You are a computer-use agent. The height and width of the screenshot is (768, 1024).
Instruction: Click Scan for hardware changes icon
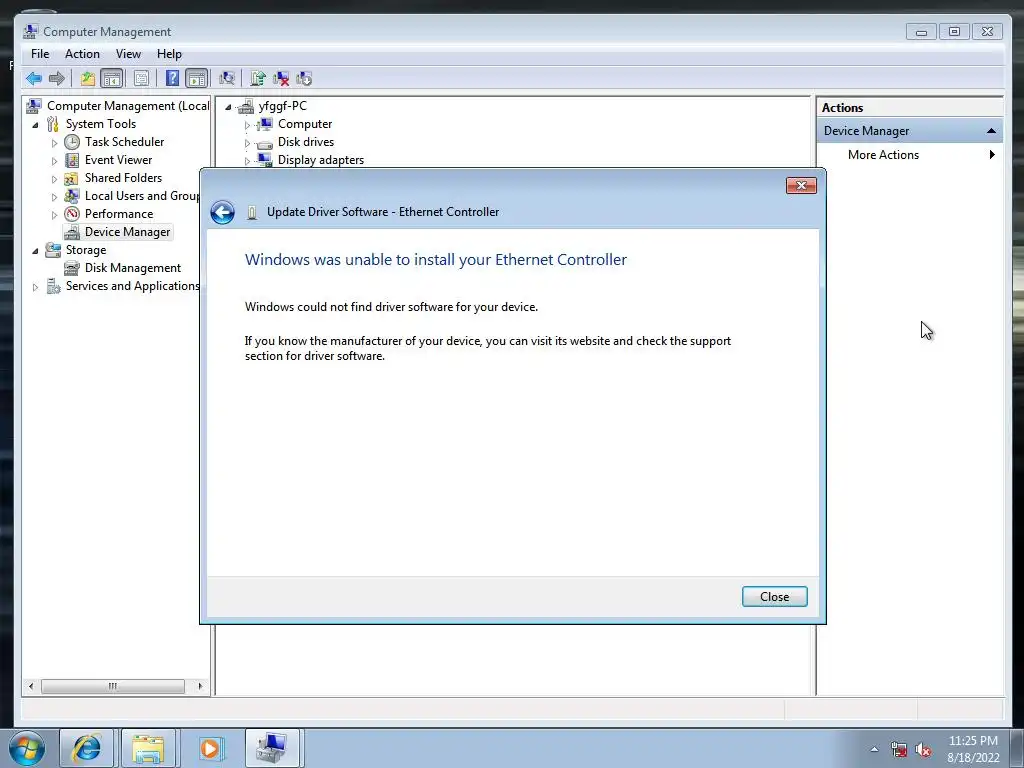point(227,79)
